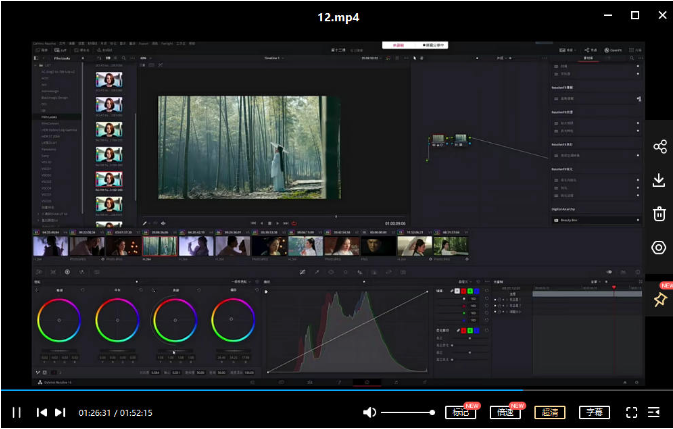Collapse the LUT root folder arrow
The width and height of the screenshot is (673, 429).
pyautogui.click(x=36, y=66)
